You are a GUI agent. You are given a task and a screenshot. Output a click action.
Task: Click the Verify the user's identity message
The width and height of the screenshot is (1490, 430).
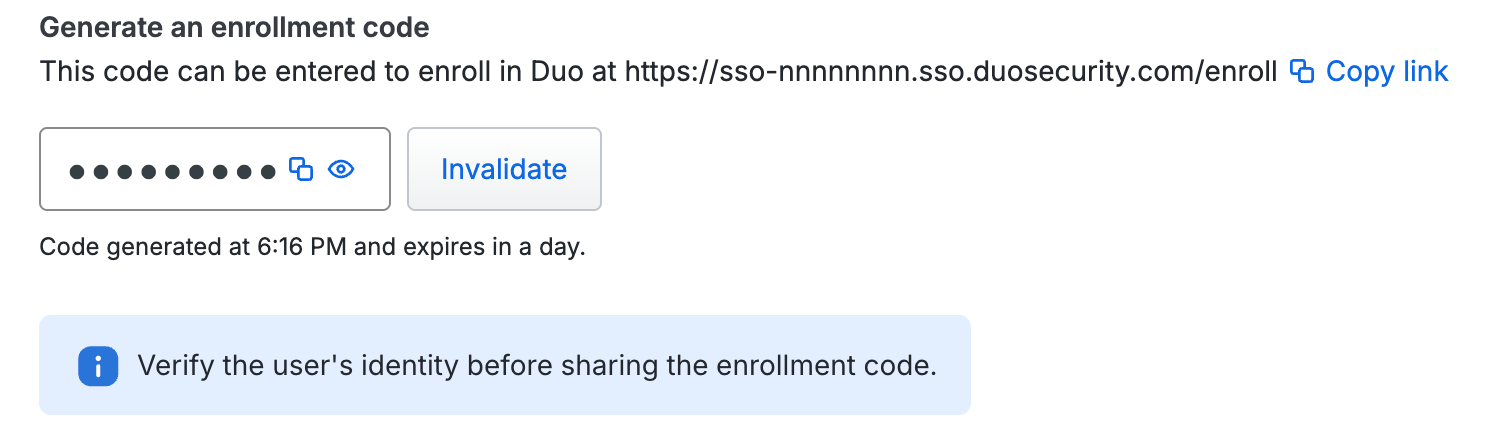[537, 366]
